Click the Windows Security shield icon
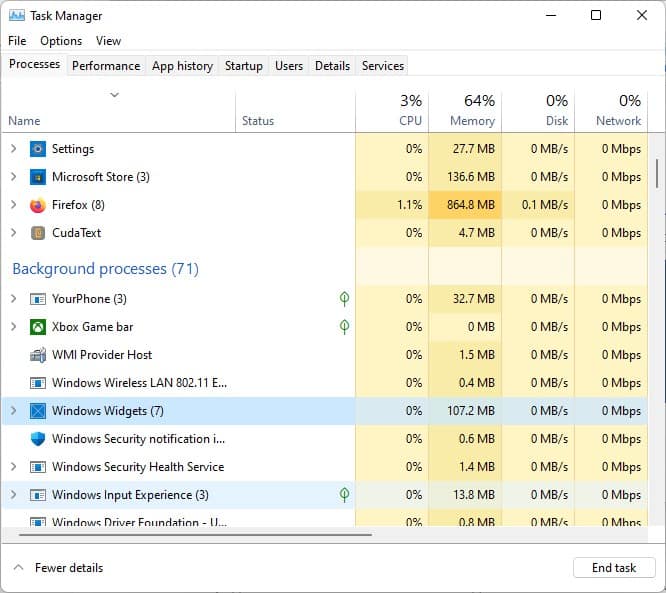The width and height of the screenshot is (666, 593). tap(38, 439)
